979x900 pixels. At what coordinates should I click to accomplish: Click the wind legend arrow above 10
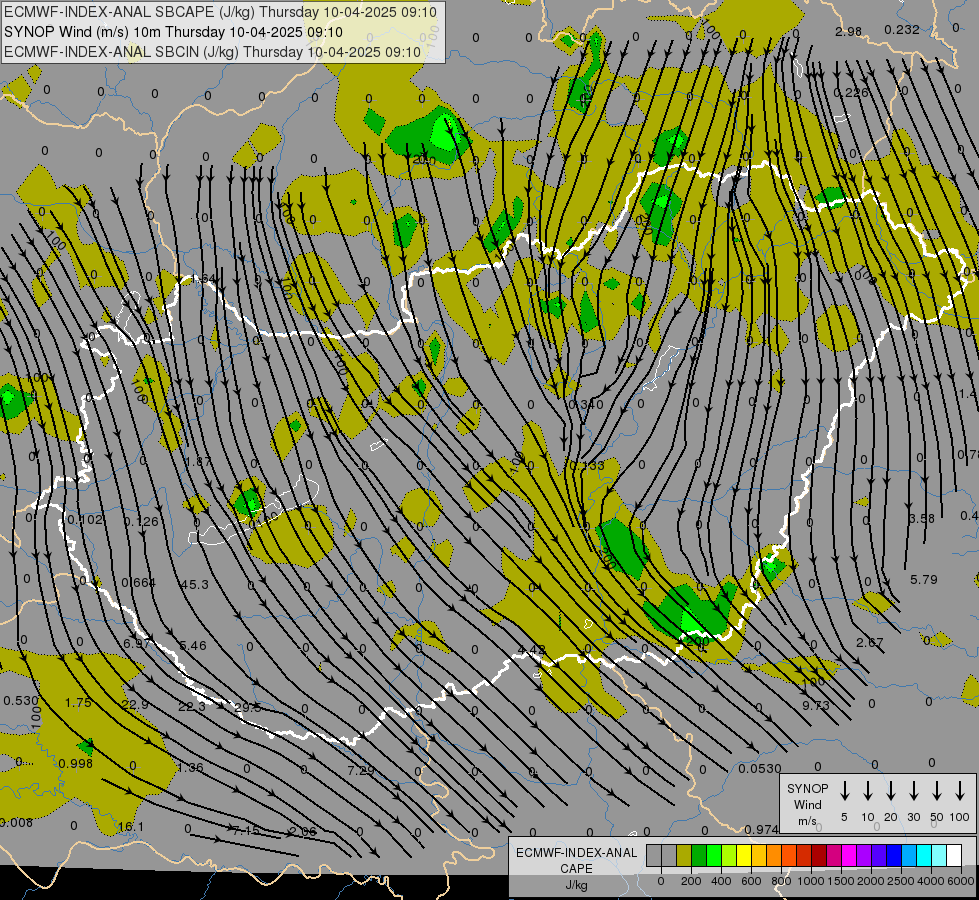(x=867, y=791)
